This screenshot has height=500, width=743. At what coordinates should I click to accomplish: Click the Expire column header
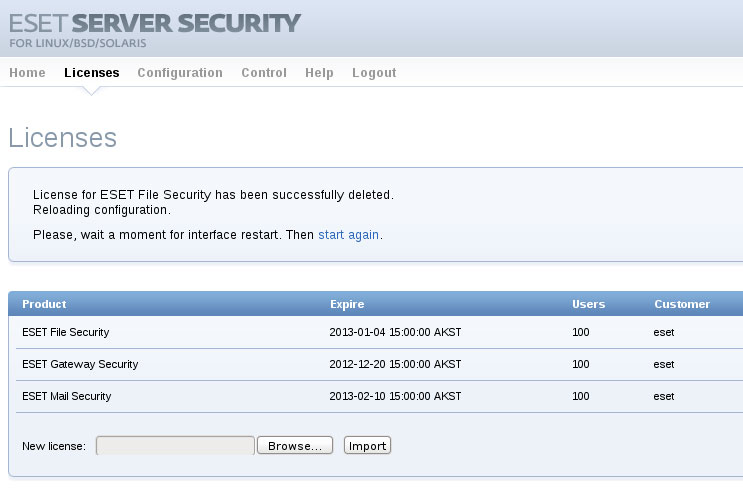click(347, 304)
